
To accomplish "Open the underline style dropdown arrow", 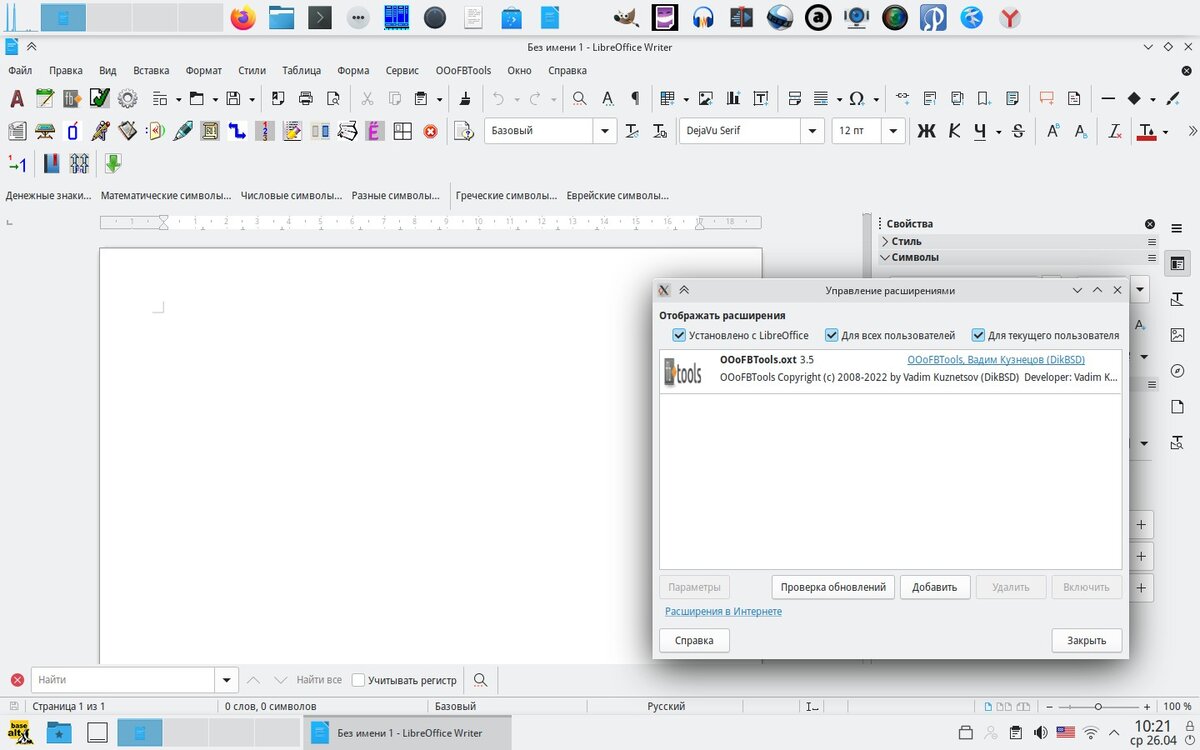I will click(998, 131).
